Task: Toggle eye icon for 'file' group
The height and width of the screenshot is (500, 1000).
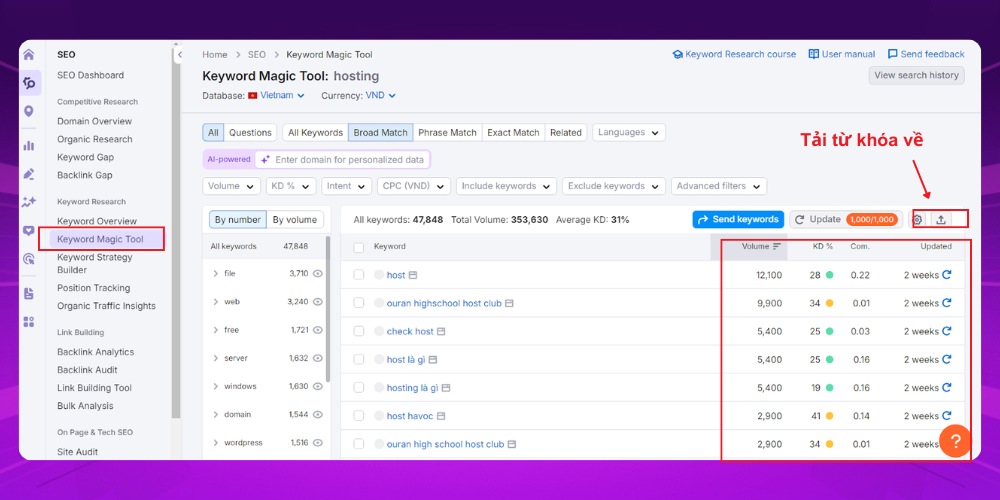Action: tap(318, 274)
